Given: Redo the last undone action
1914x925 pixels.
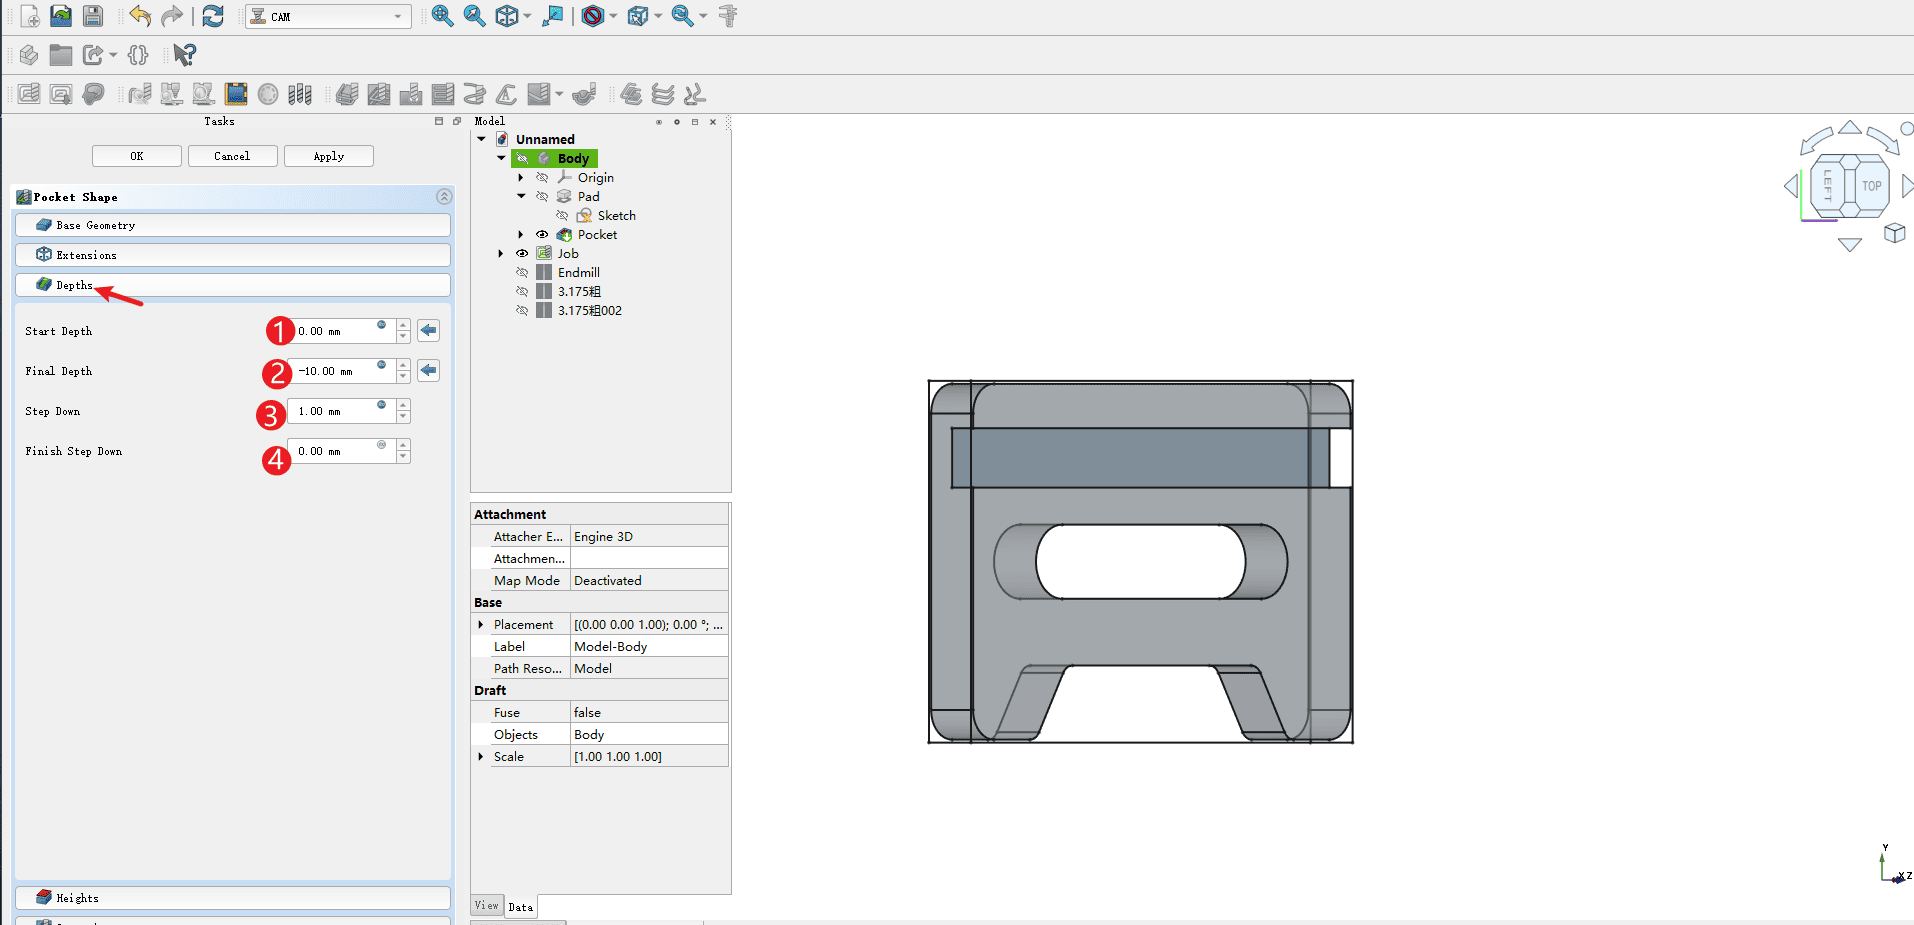Looking at the screenshot, I should coord(172,16).
